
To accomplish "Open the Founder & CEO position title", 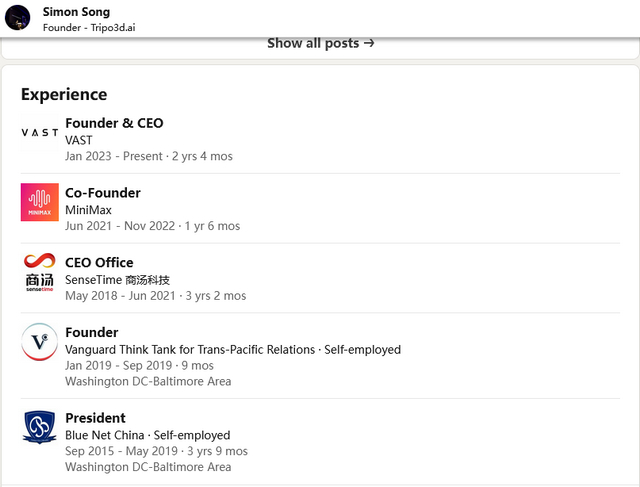I will click(114, 123).
